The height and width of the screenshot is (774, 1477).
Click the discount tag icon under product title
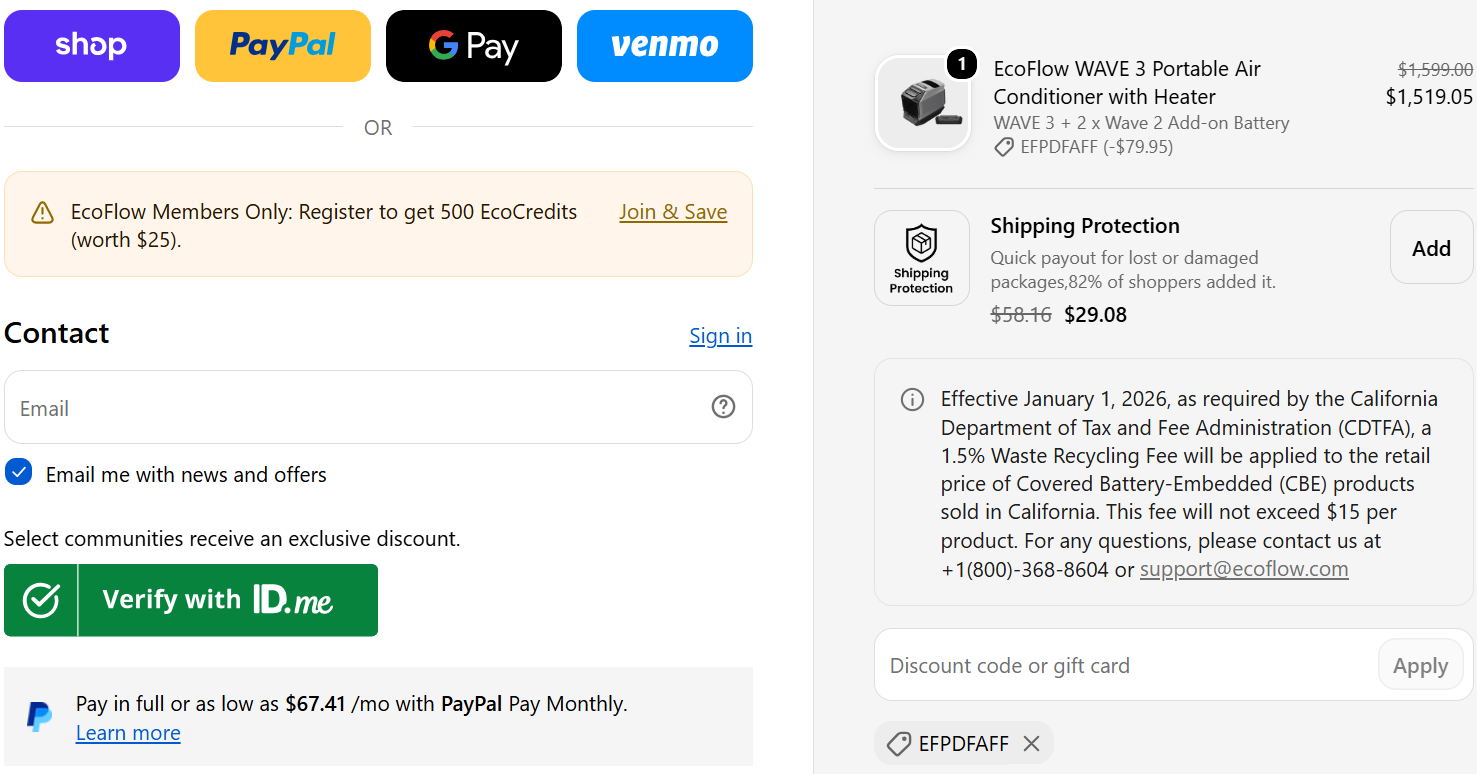(x=1004, y=148)
